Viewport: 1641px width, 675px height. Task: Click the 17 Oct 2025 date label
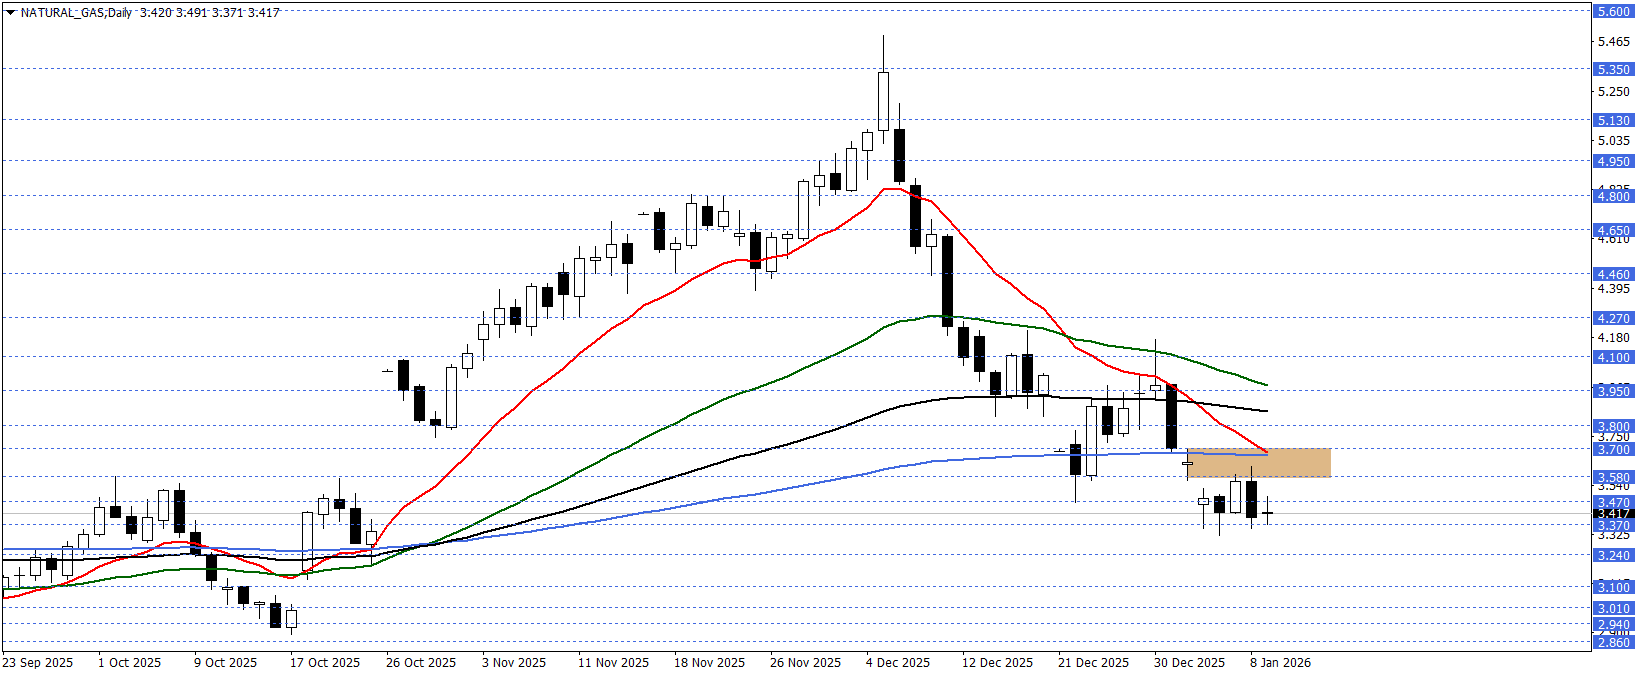click(325, 662)
